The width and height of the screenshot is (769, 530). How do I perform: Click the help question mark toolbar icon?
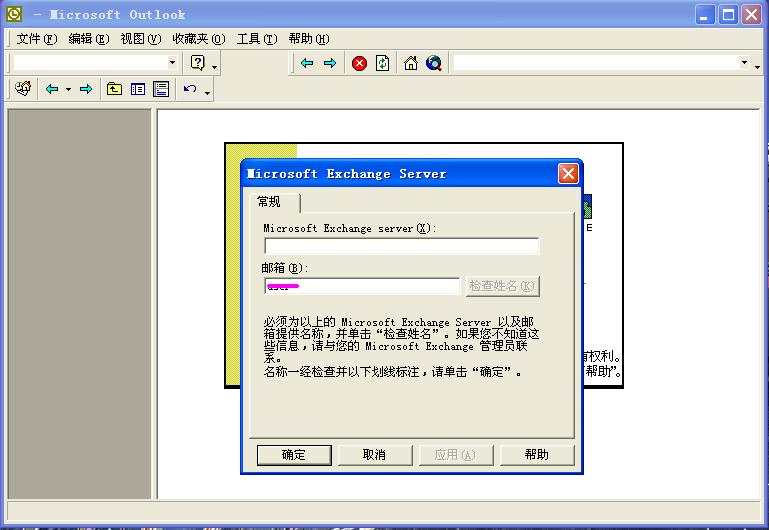pyautogui.click(x=197, y=63)
